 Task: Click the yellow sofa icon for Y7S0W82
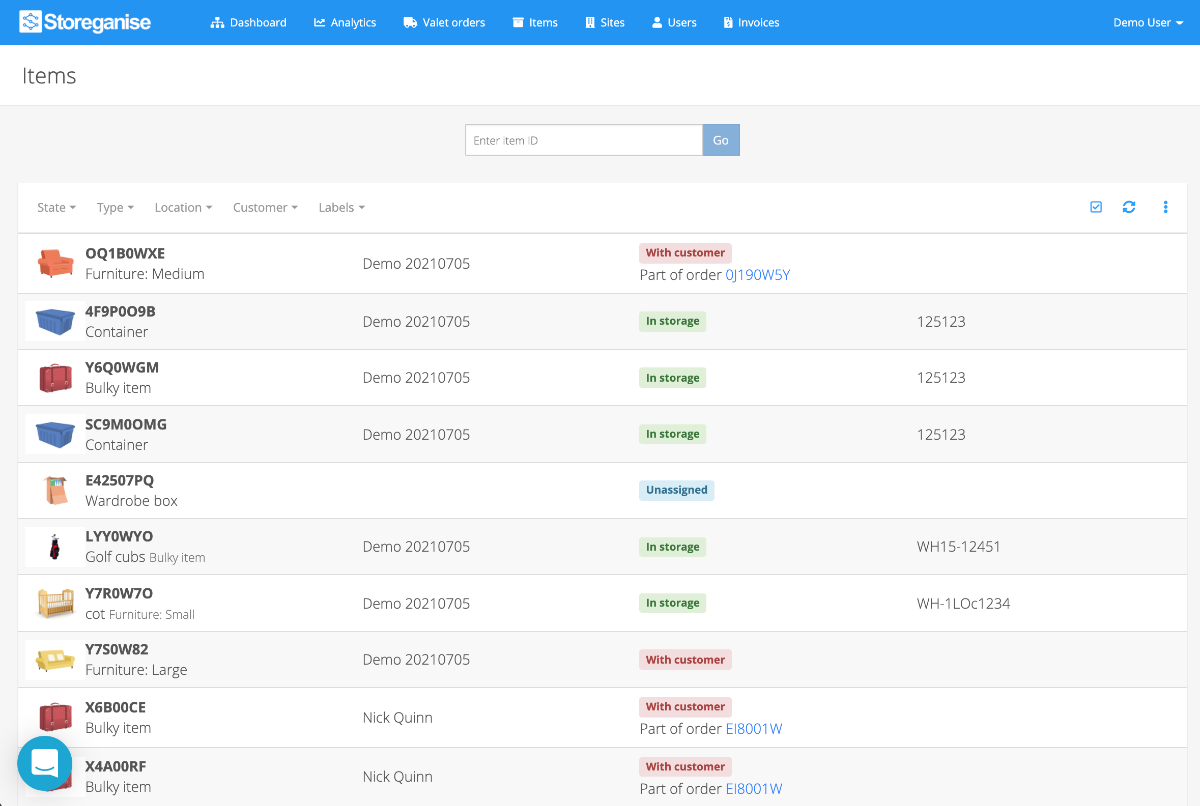(x=55, y=660)
